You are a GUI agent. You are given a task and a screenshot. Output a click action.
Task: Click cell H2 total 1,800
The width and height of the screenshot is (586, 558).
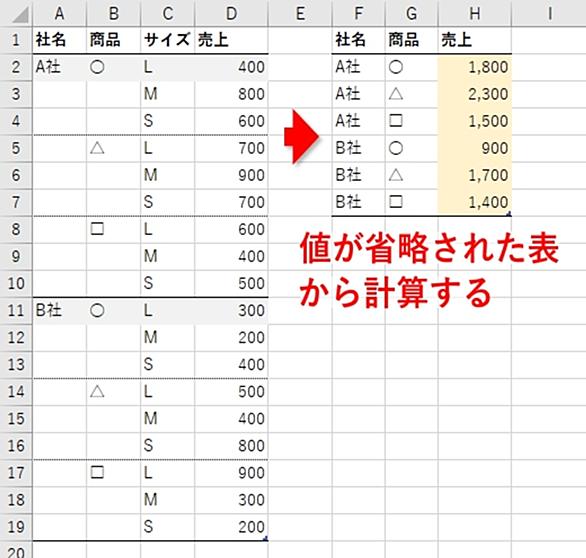[x=475, y=67]
